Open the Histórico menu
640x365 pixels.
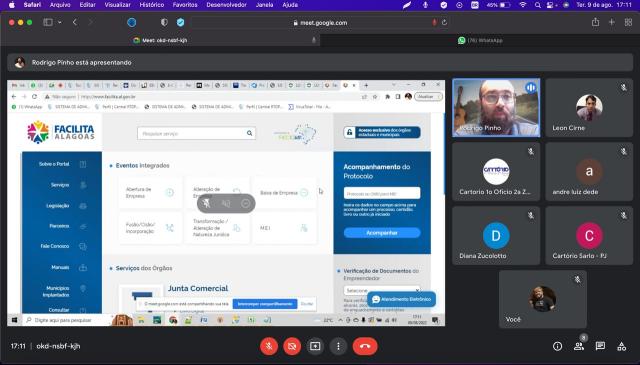click(151, 5)
